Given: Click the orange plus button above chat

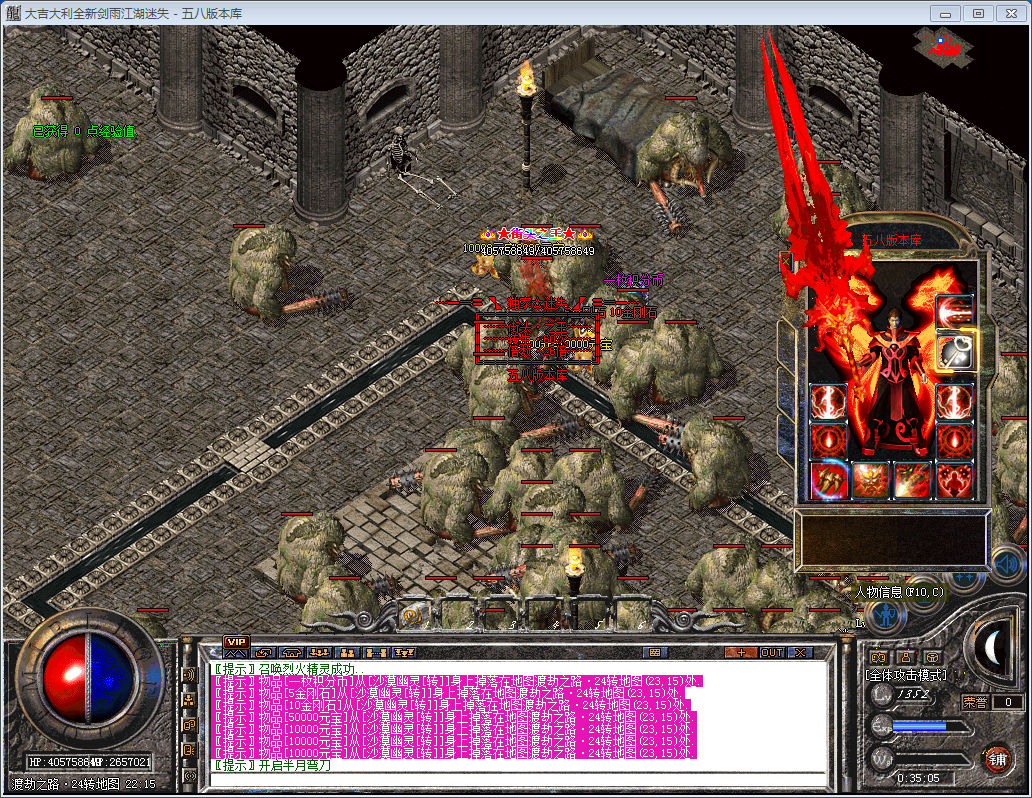Looking at the screenshot, I should pyautogui.click(x=742, y=652).
